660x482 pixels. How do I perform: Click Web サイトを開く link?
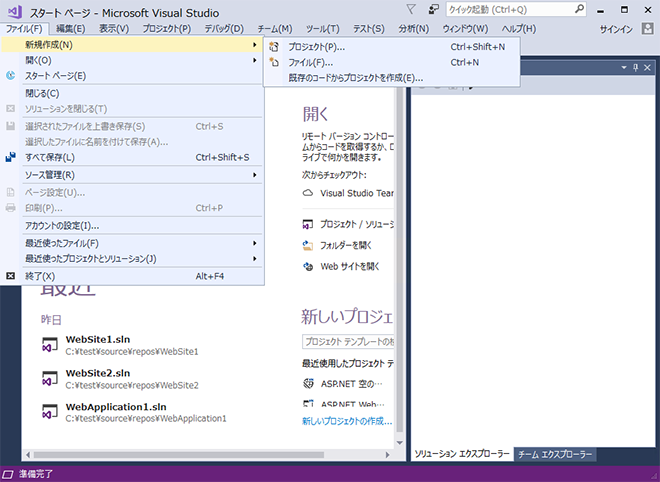pyautogui.click(x=350, y=266)
